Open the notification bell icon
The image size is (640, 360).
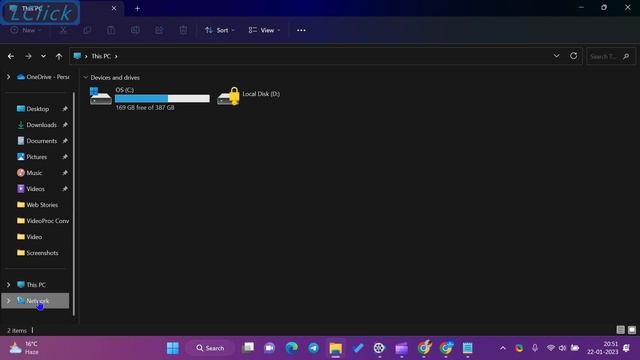[x=627, y=348]
